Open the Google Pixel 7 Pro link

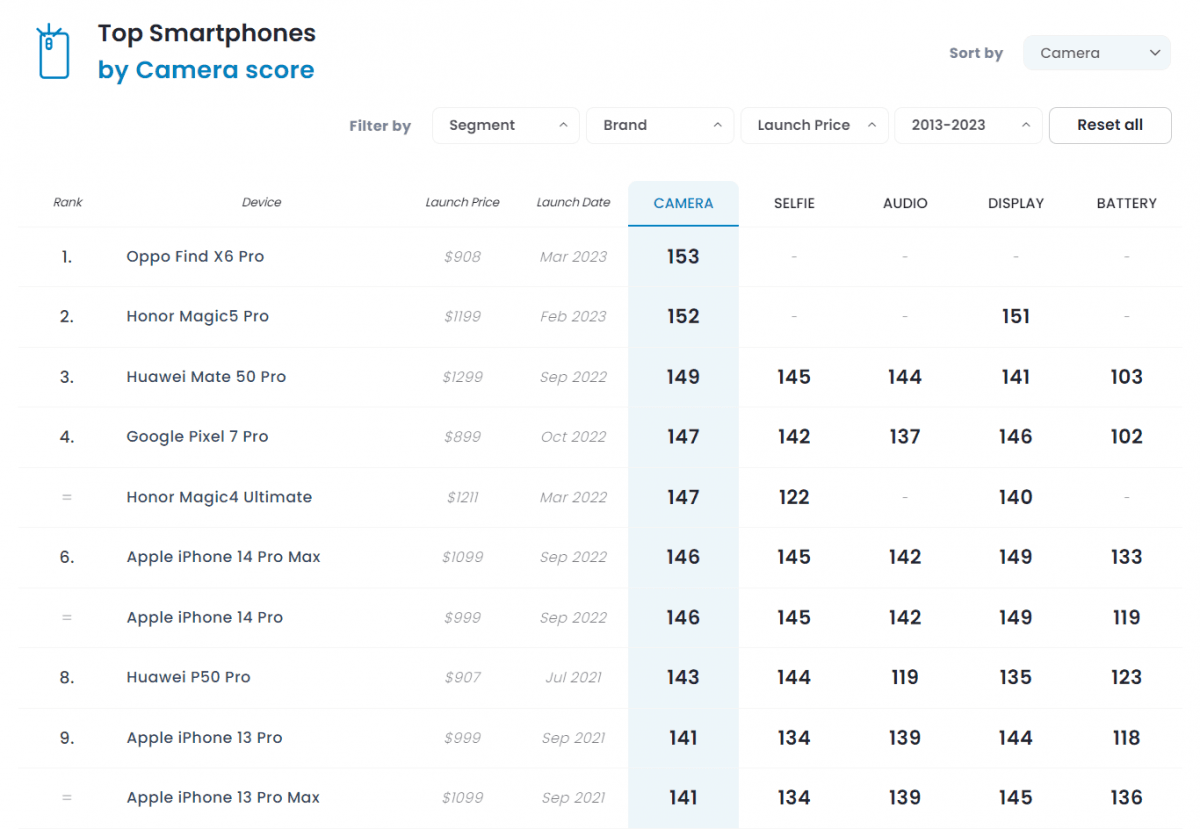point(197,436)
